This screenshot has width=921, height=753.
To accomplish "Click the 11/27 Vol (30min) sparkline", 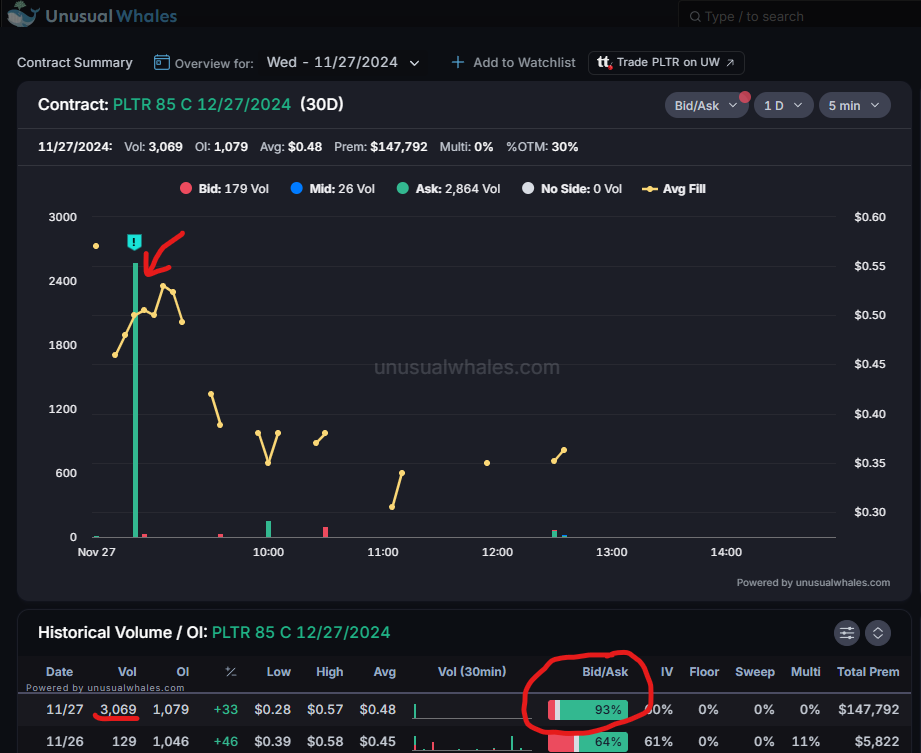I will click(472, 711).
